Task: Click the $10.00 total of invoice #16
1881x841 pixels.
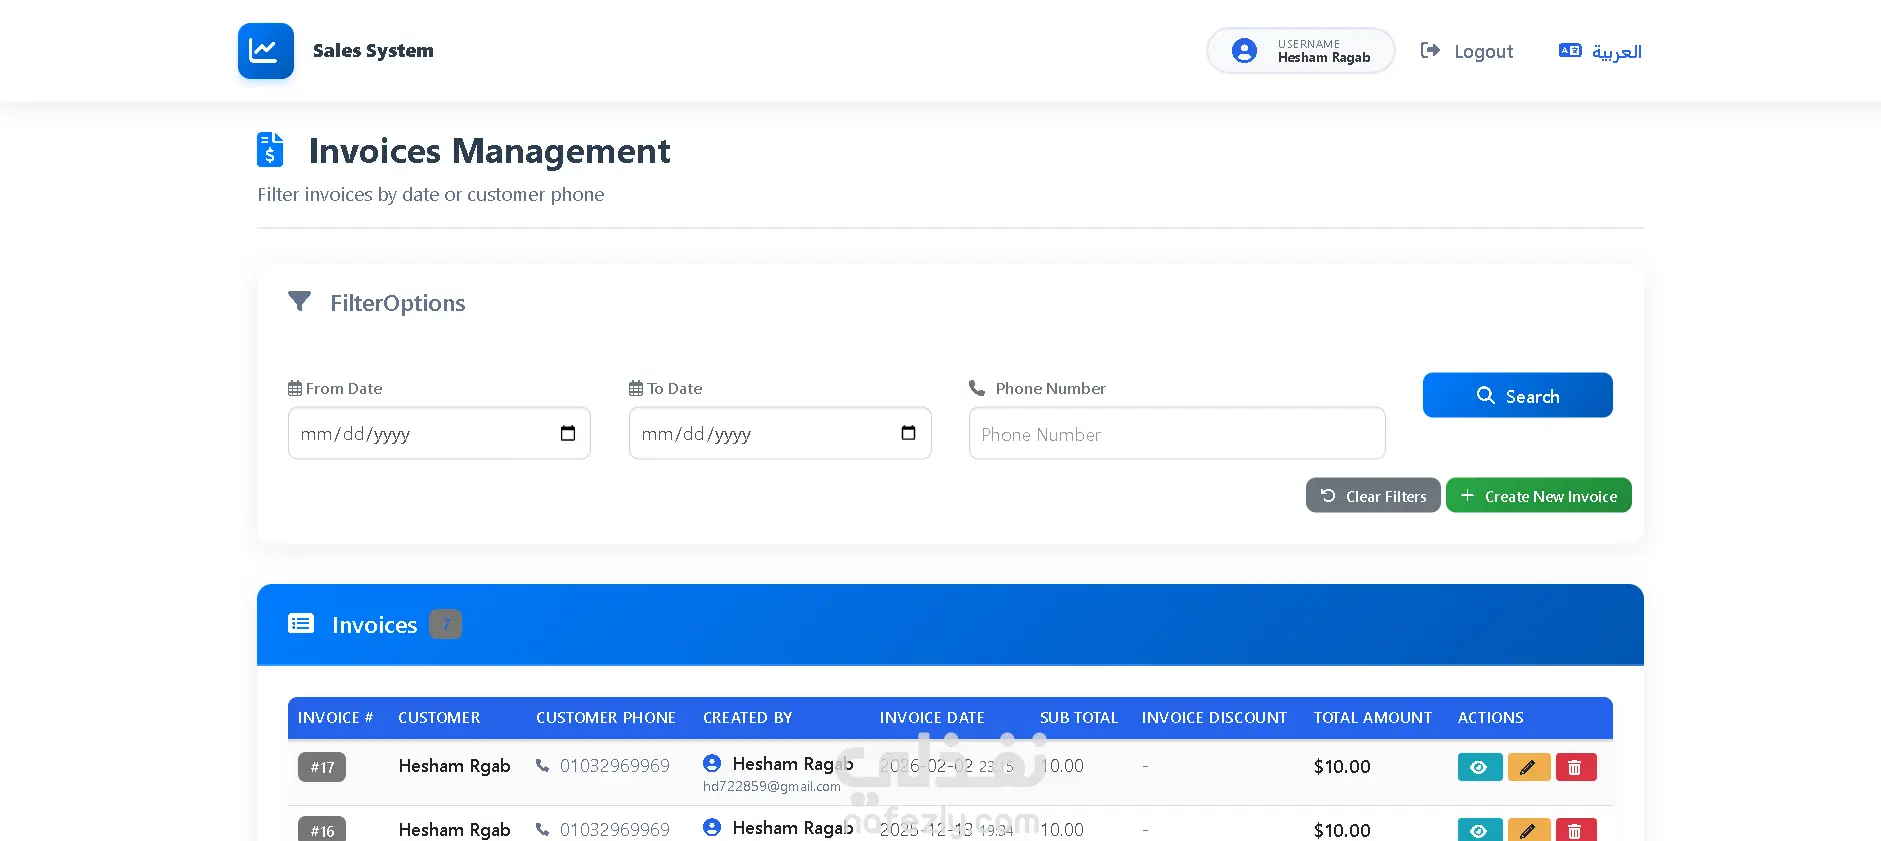Action: click(x=1342, y=831)
